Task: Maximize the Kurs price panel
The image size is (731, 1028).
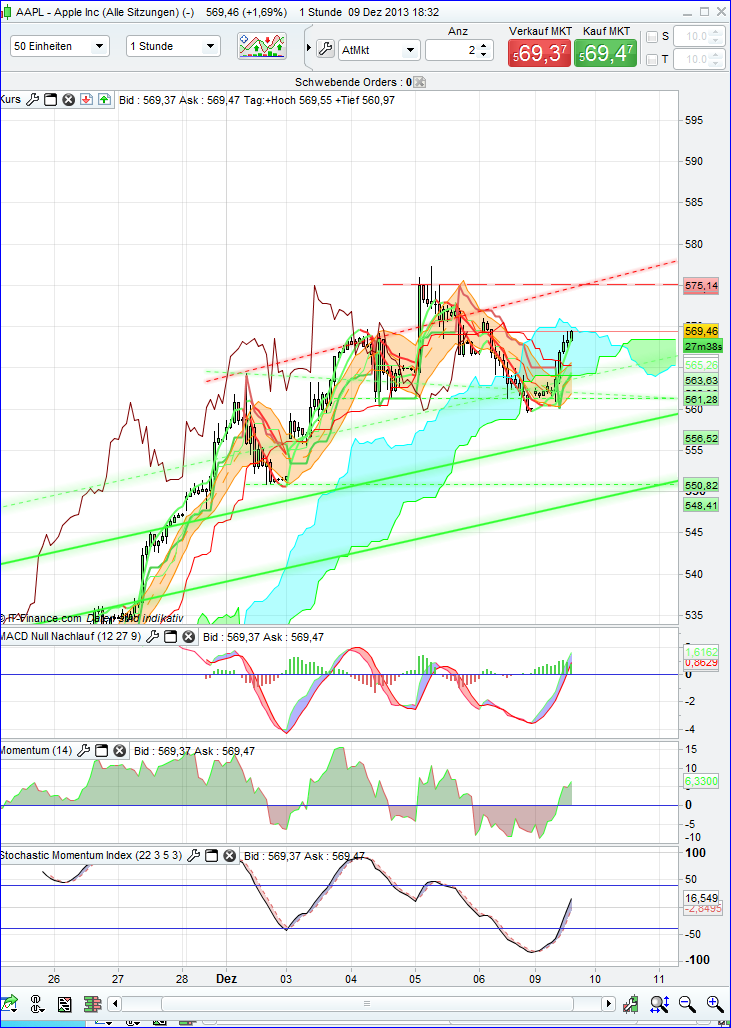Action: tap(50, 100)
